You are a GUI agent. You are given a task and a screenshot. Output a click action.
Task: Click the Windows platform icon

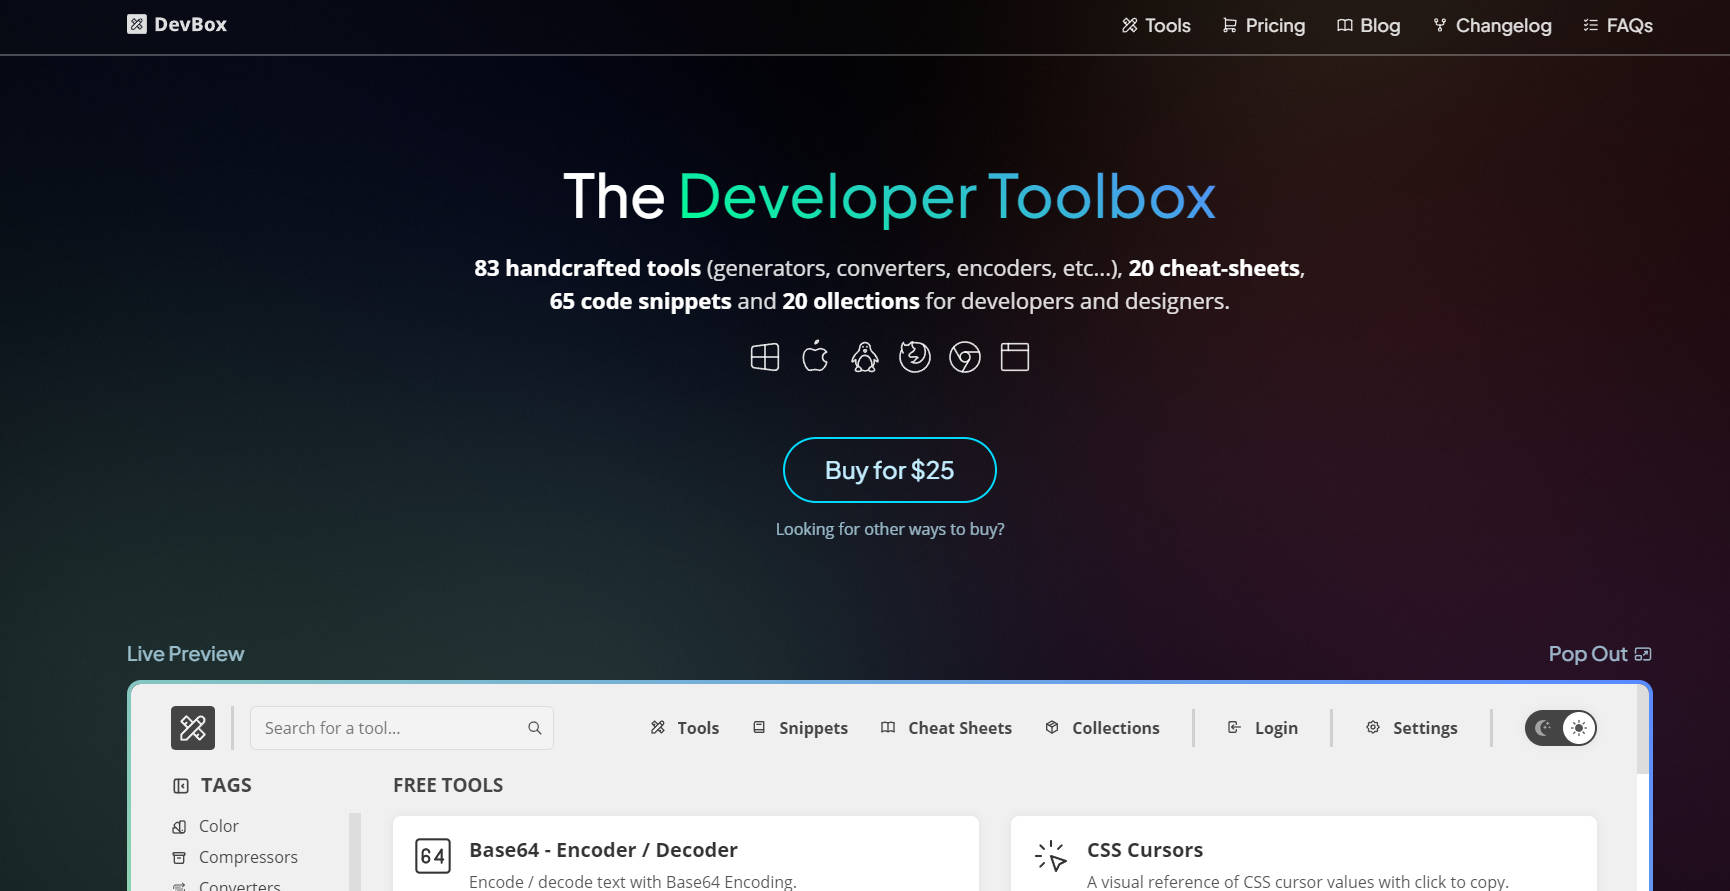[x=765, y=357]
